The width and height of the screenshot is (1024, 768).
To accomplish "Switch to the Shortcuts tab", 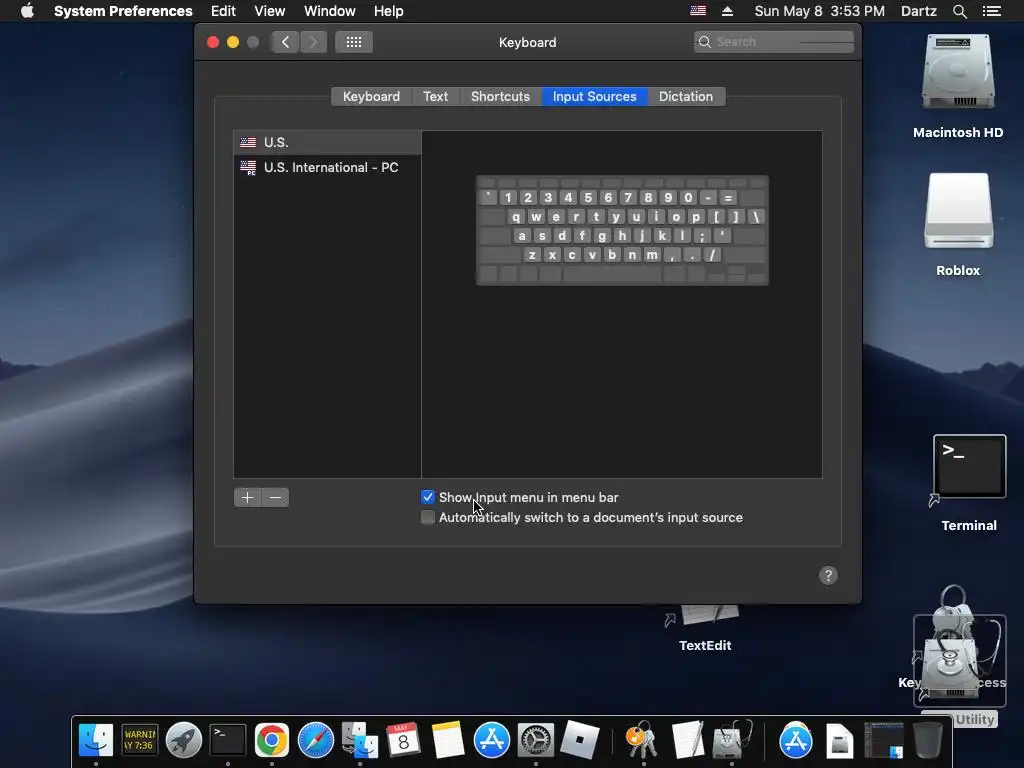I will point(500,96).
